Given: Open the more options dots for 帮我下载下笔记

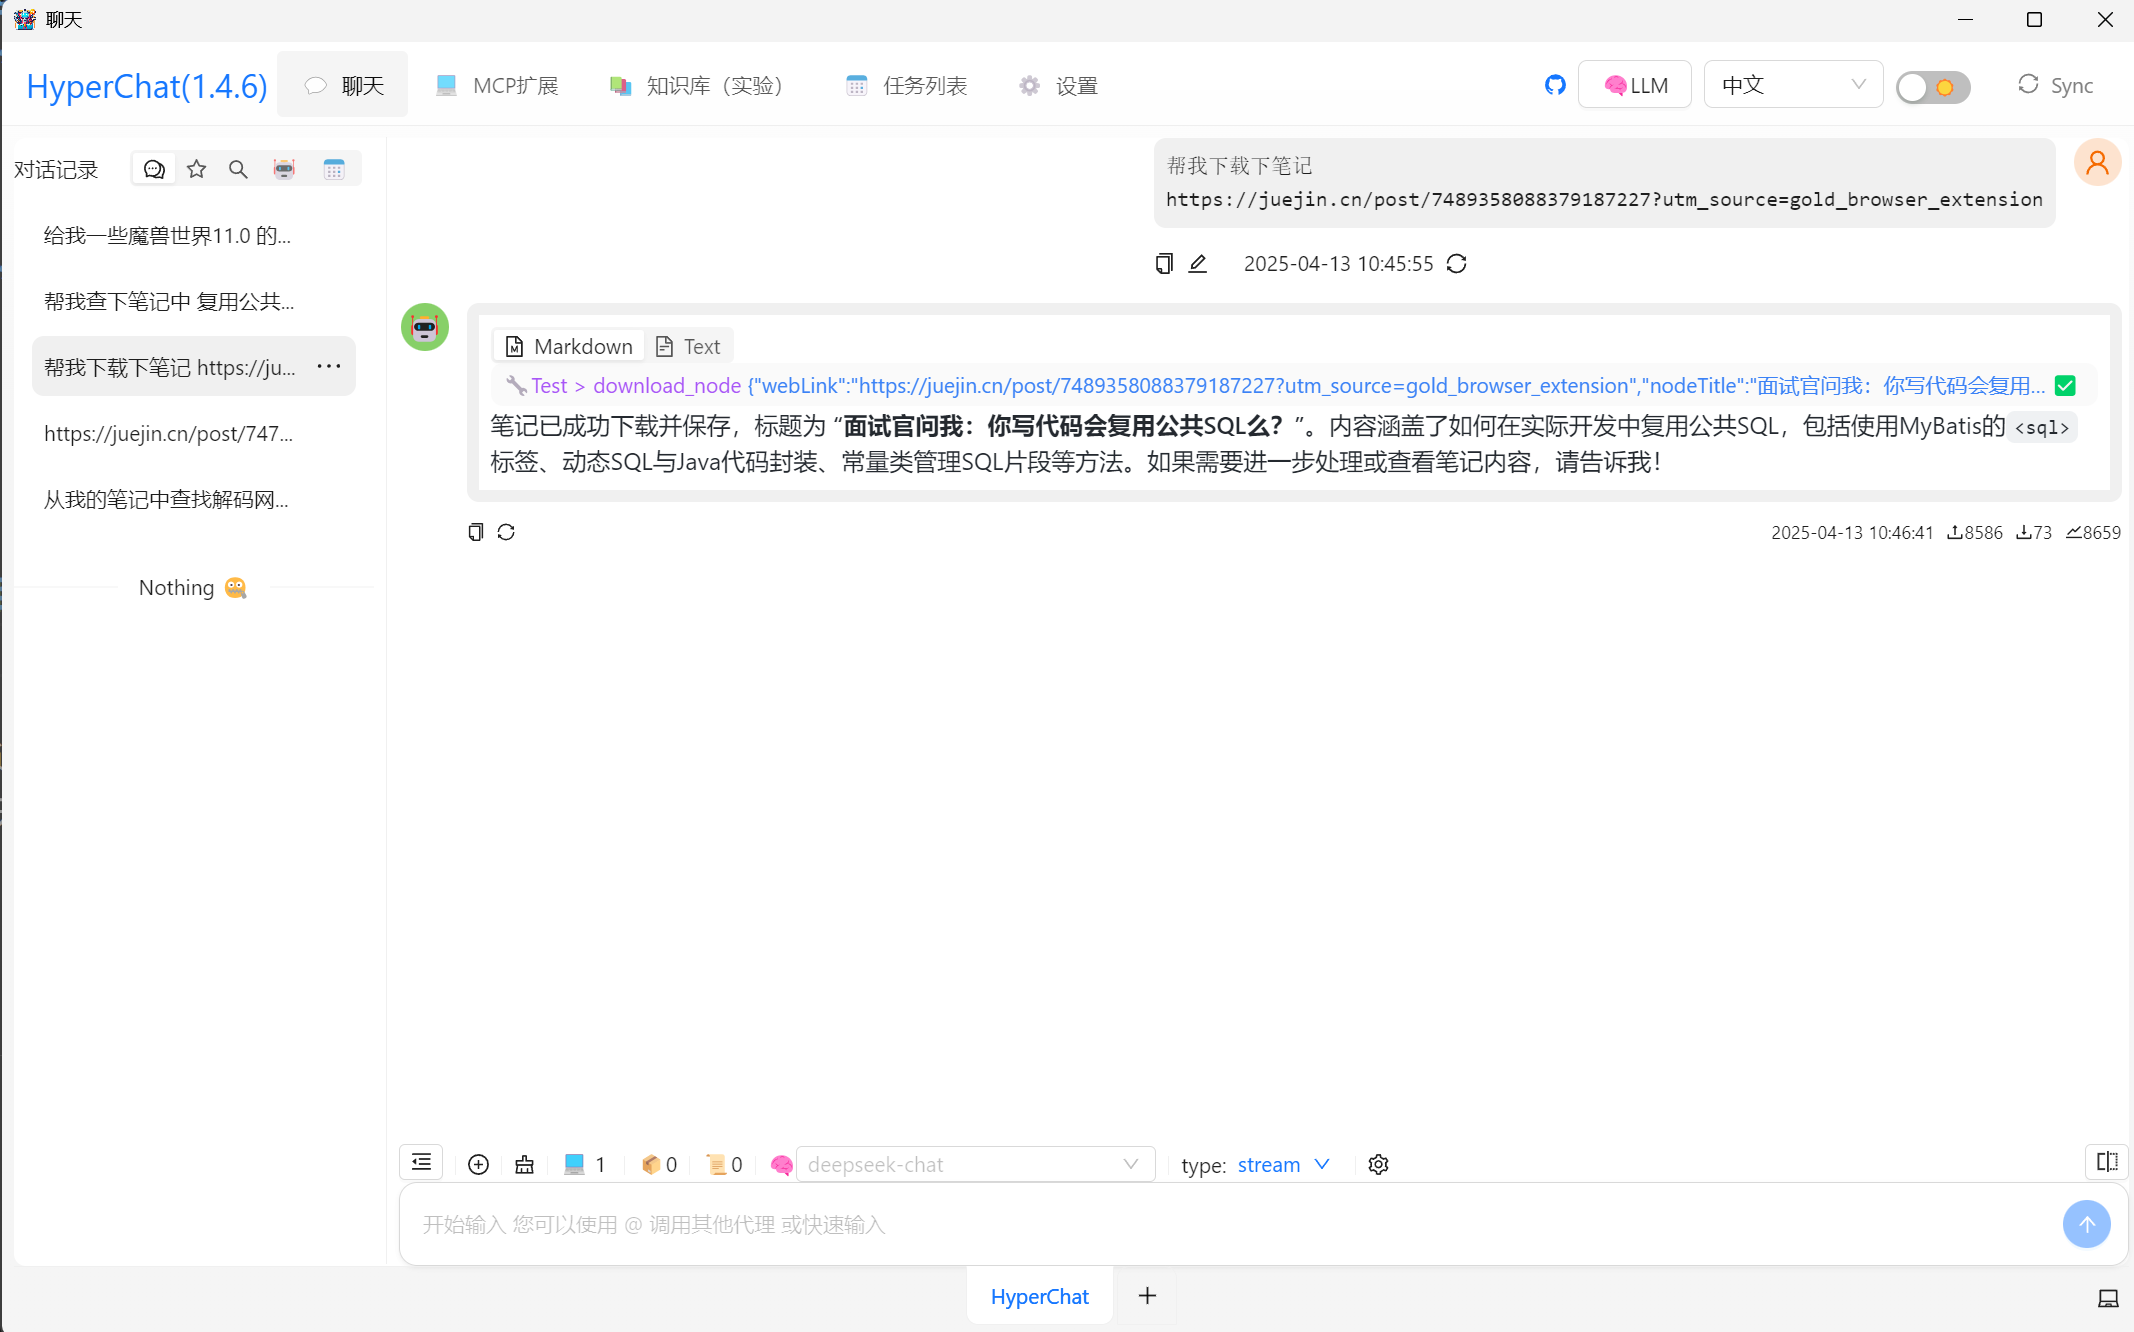Looking at the screenshot, I should click(329, 366).
